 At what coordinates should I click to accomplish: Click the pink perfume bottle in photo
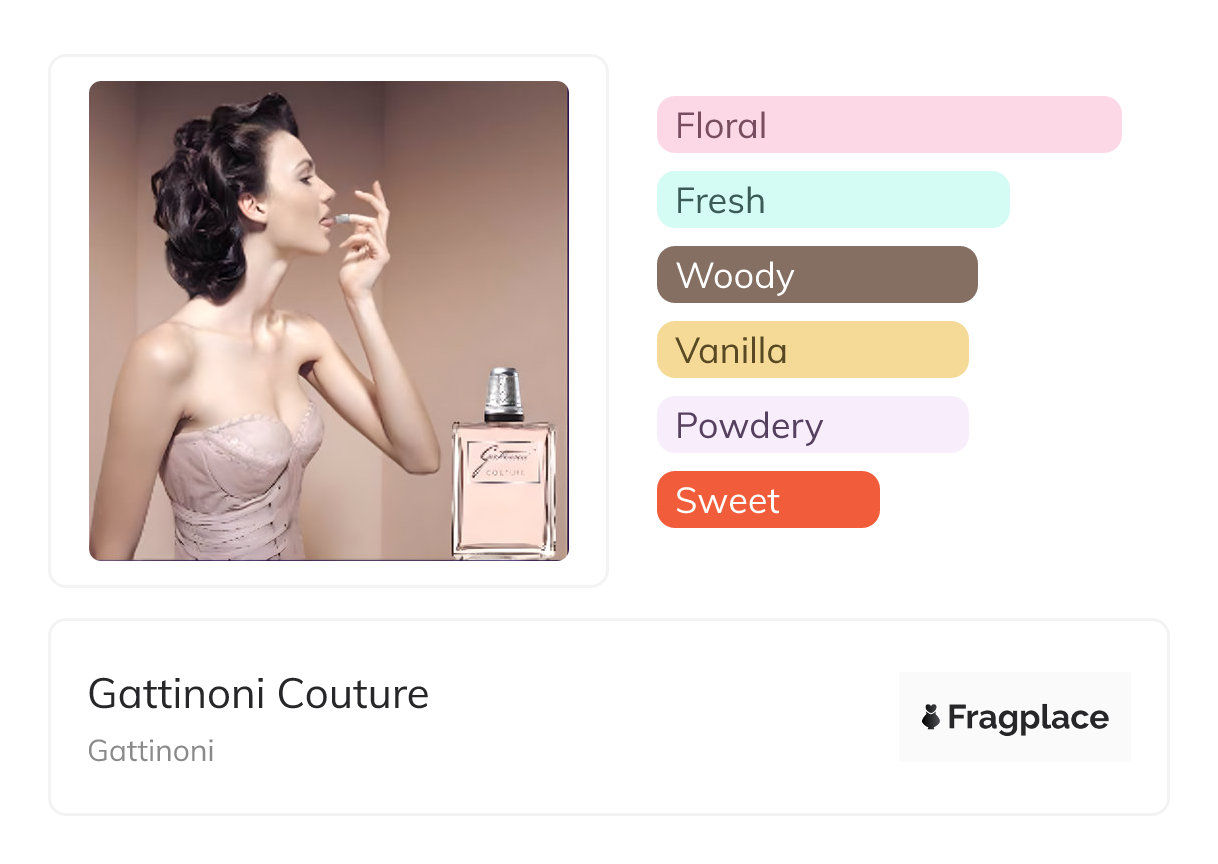[503, 464]
